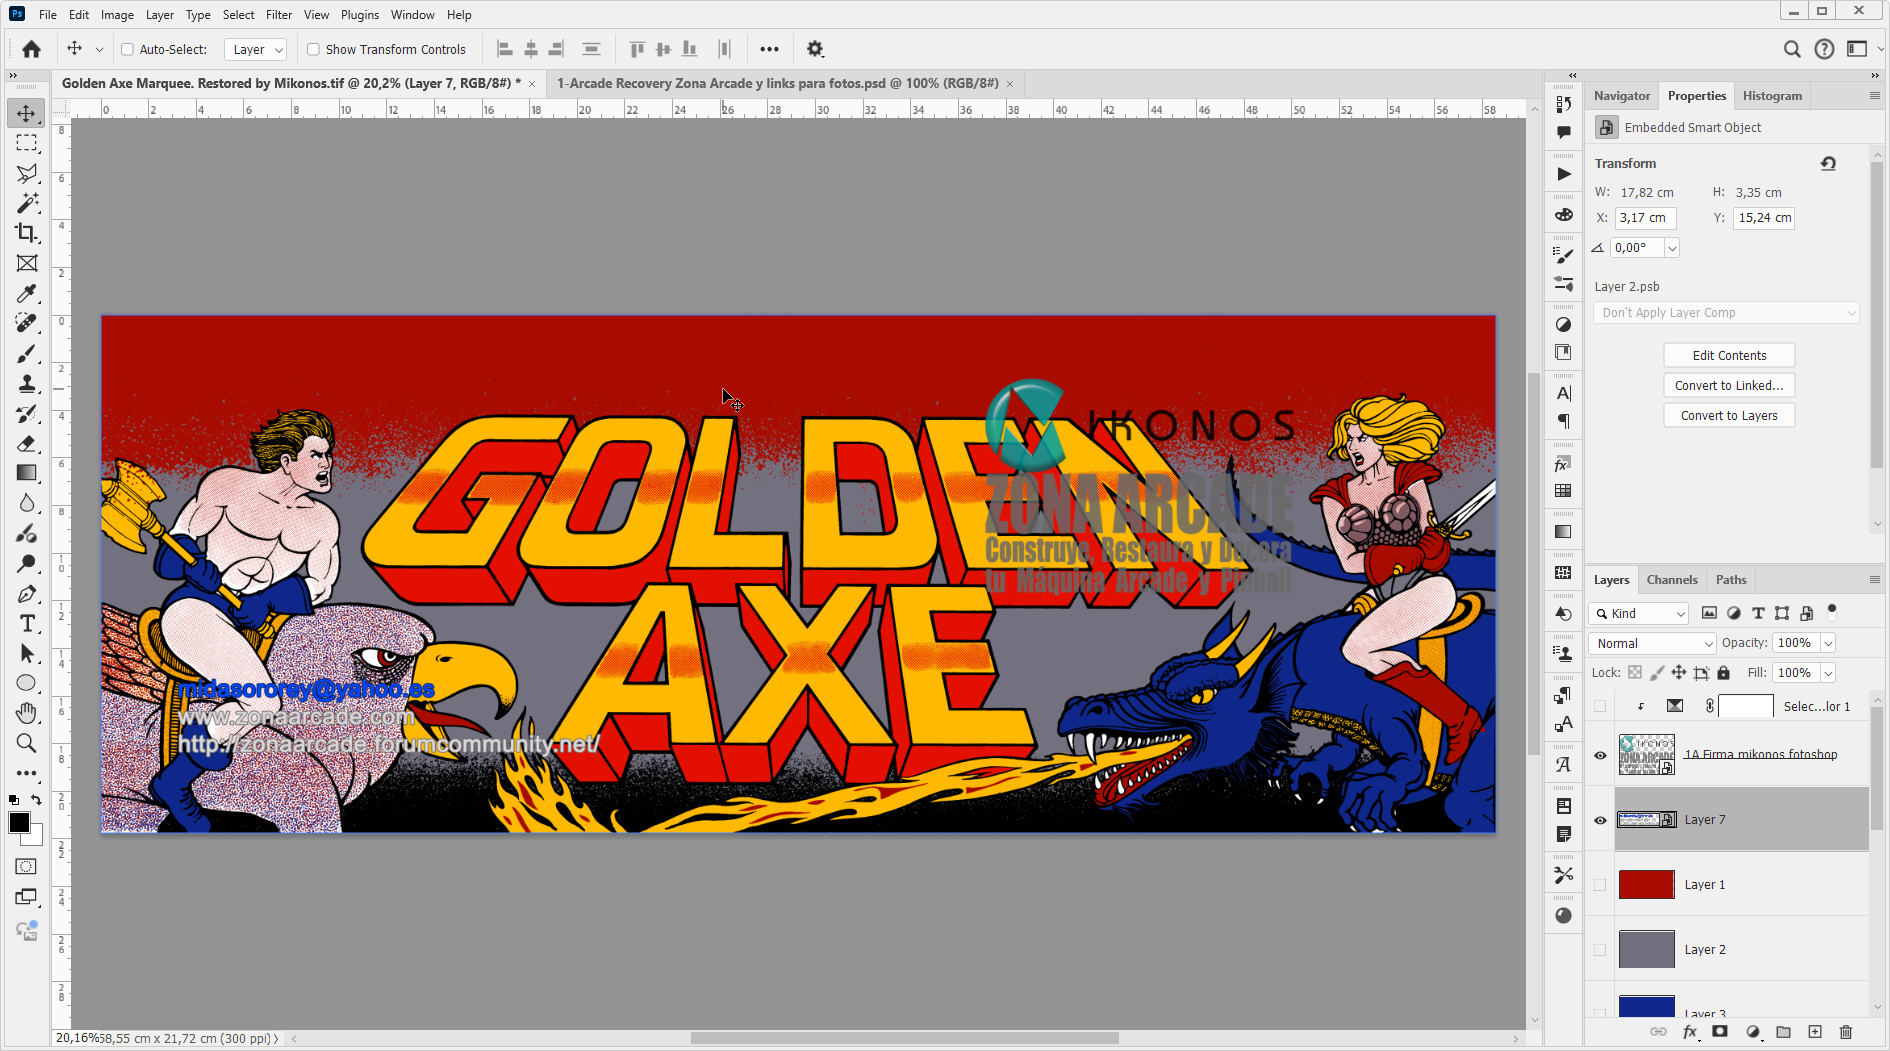Viewport: 1890px width, 1051px height.
Task: Select the Brush tool
Action: pyautogui.click(x=26, y=354)
